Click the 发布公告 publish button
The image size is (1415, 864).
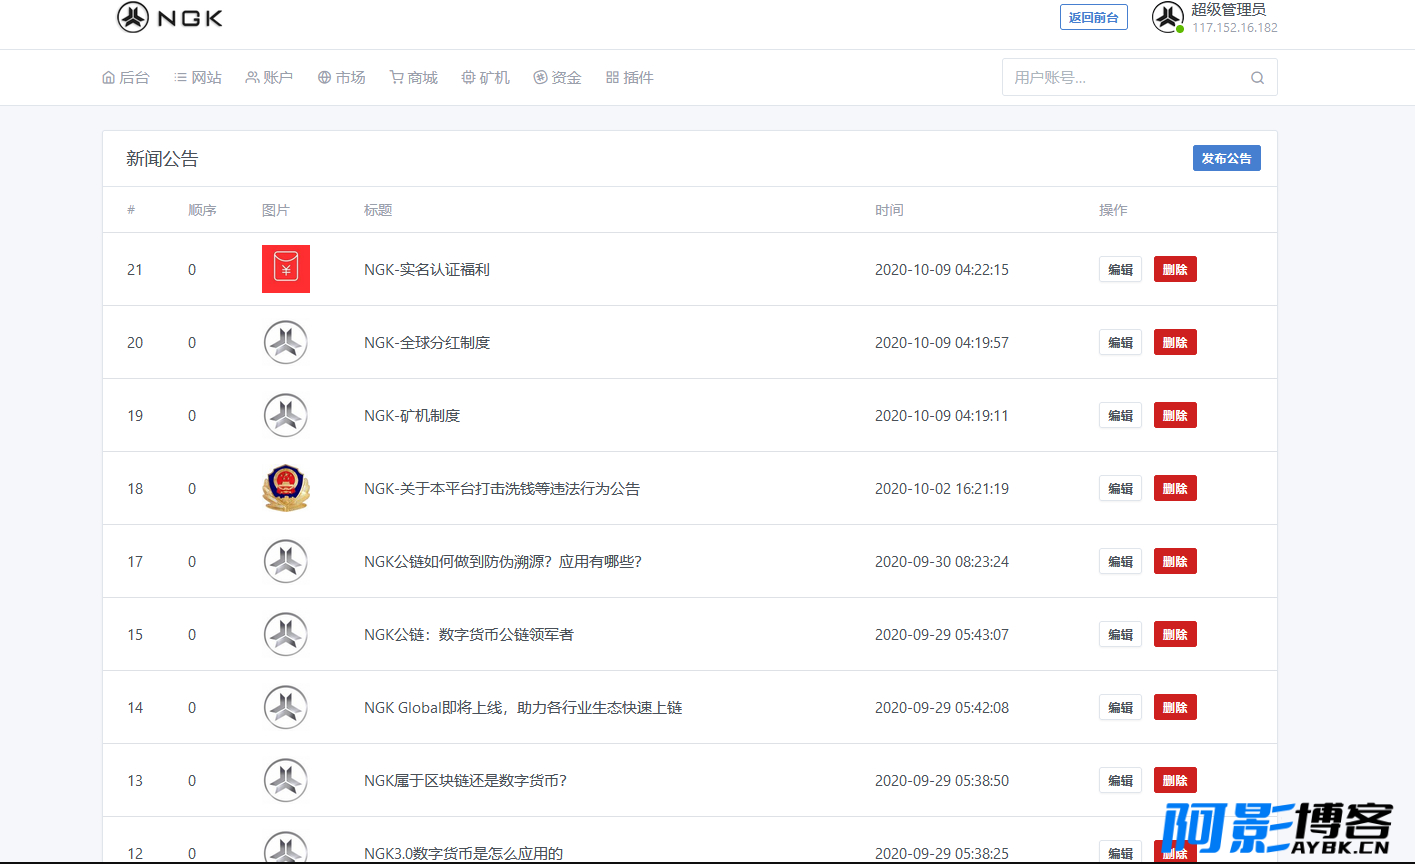(1227, 158)
